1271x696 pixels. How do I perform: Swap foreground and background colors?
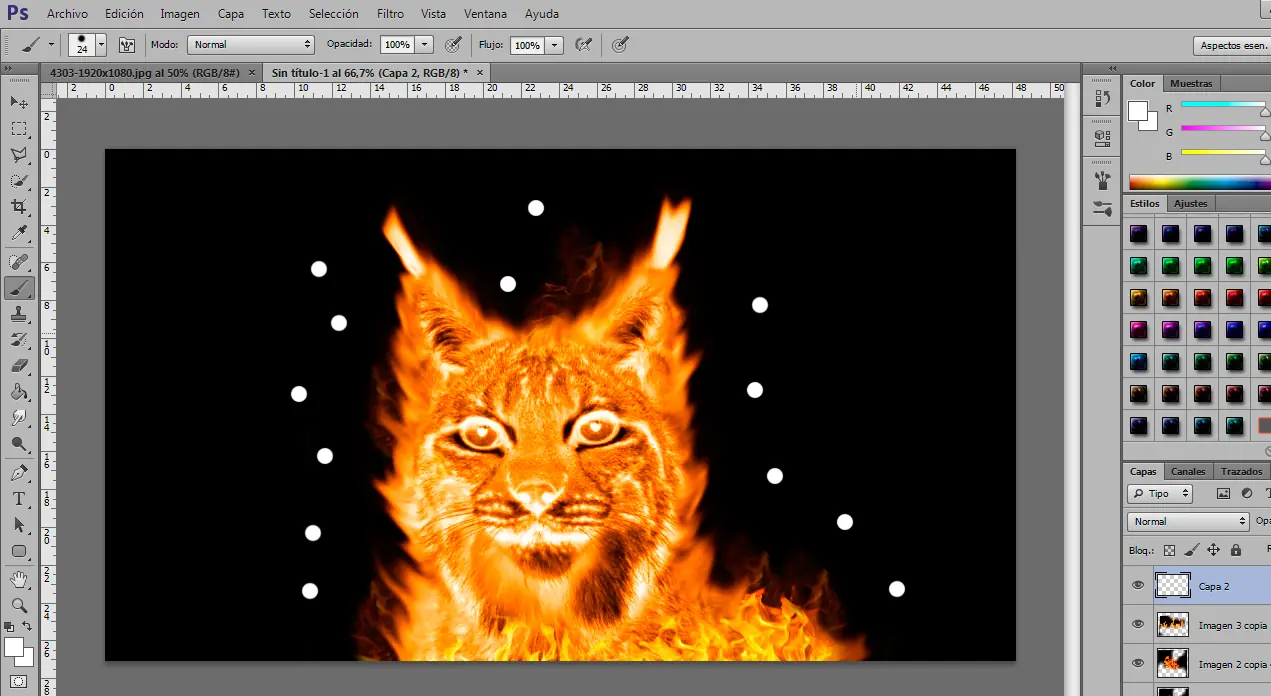tap(29, 627)
